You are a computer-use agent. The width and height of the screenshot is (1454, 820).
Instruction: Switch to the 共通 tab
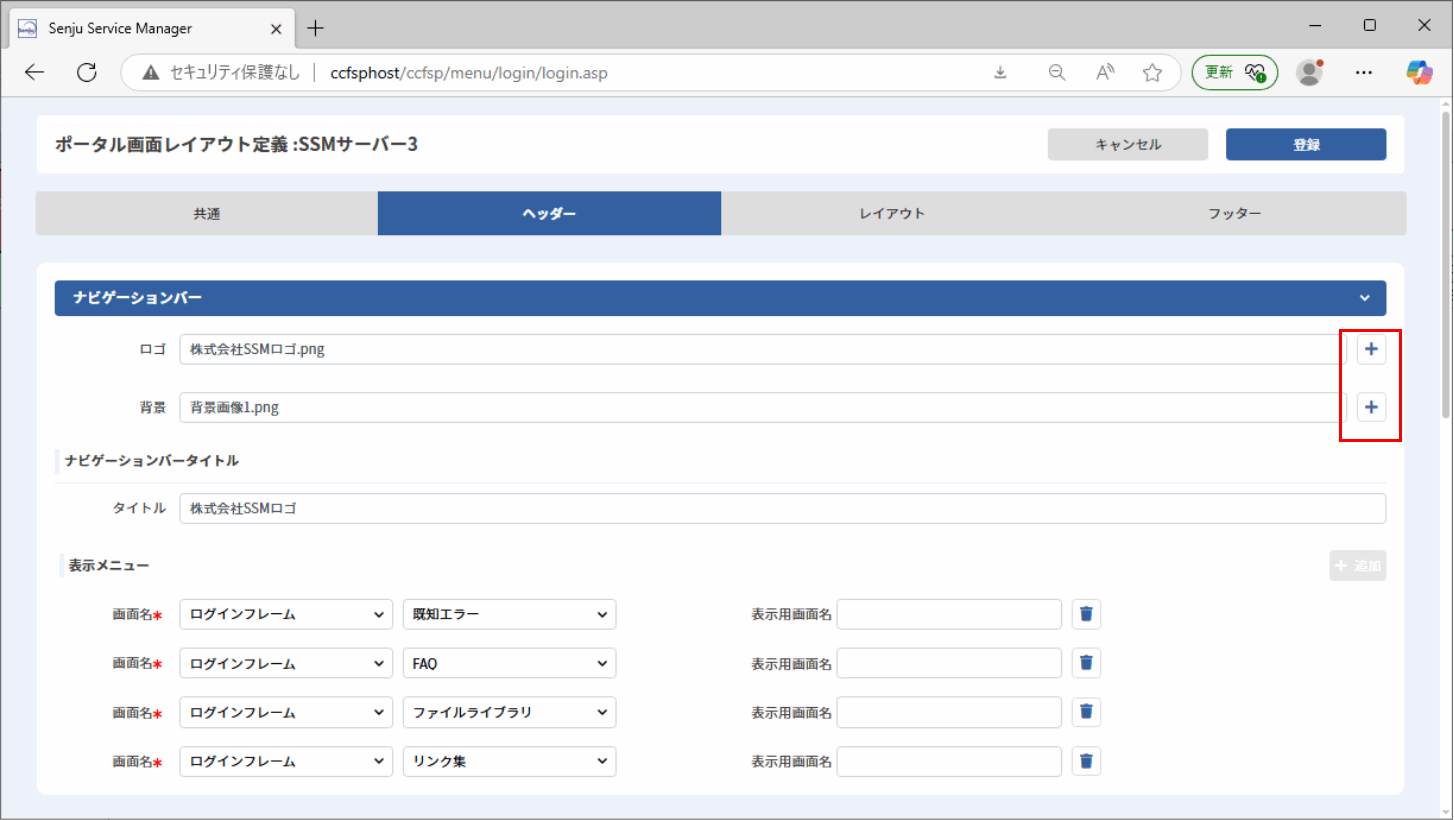coord(207,213)
